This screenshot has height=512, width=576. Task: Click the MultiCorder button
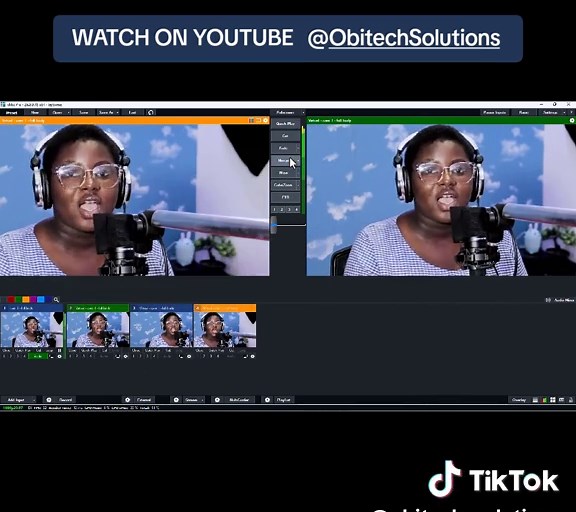pos(239,400)
